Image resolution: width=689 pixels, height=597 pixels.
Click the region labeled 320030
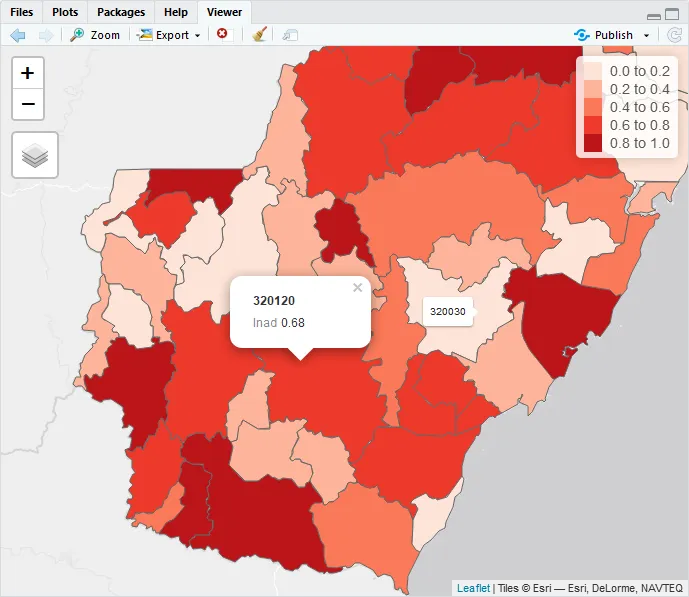click(447, 311)
